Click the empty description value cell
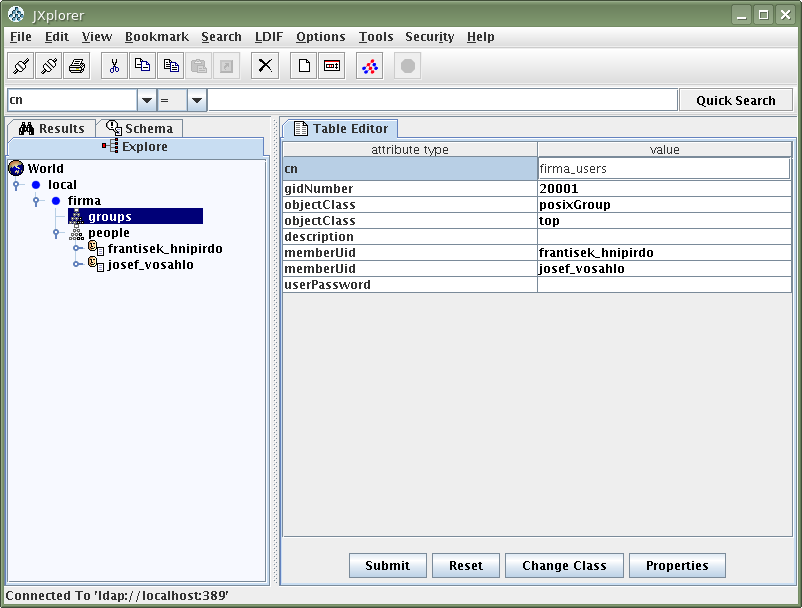 coord(664,237)
